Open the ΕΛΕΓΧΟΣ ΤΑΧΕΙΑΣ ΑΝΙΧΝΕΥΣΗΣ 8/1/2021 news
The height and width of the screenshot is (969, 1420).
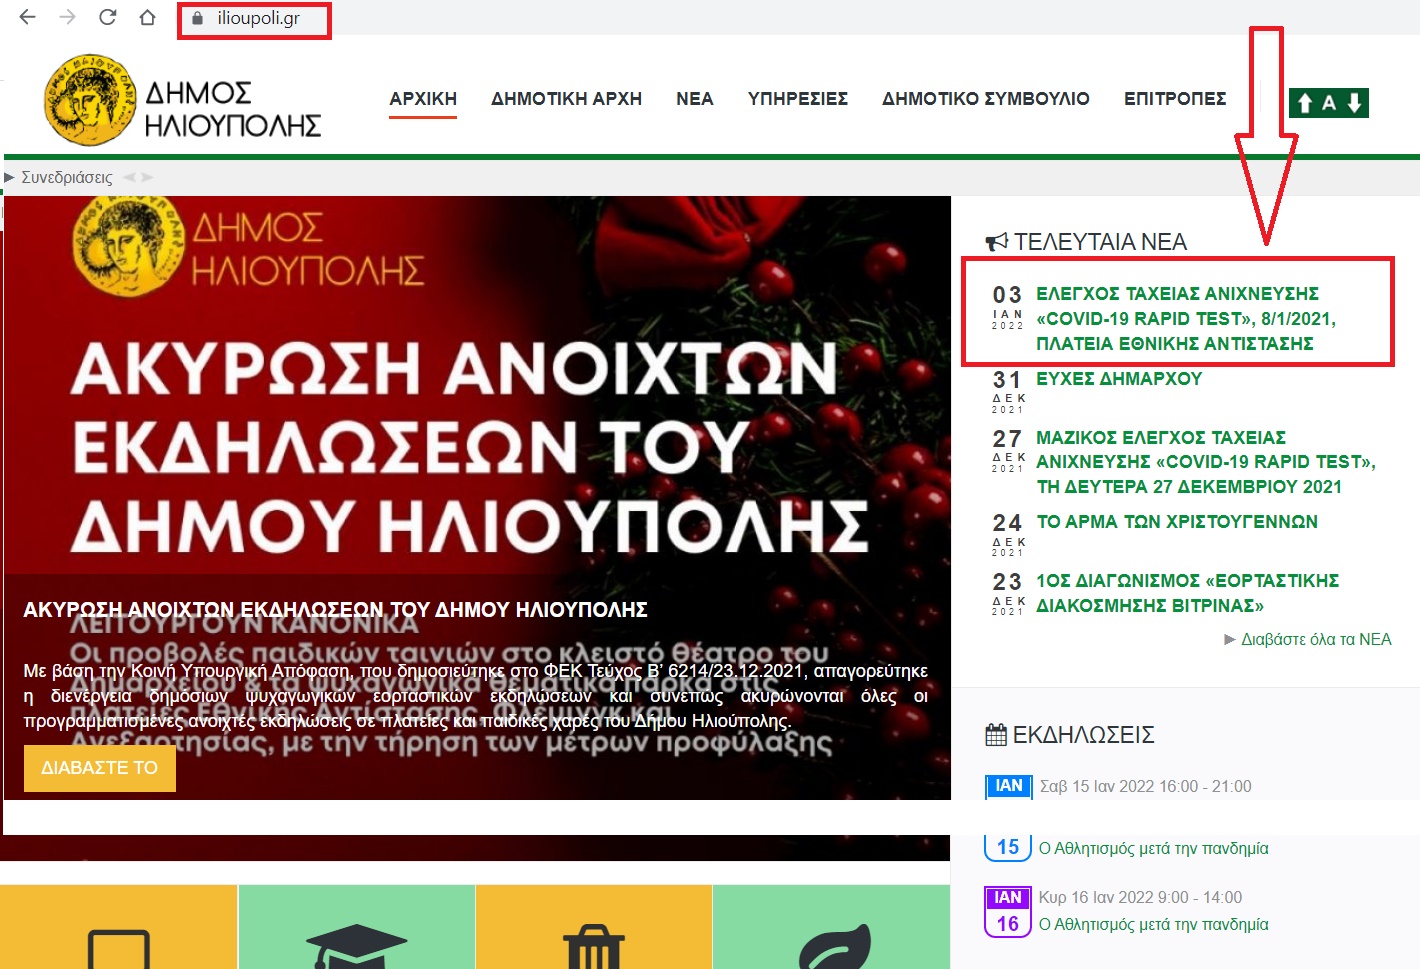1186,318
